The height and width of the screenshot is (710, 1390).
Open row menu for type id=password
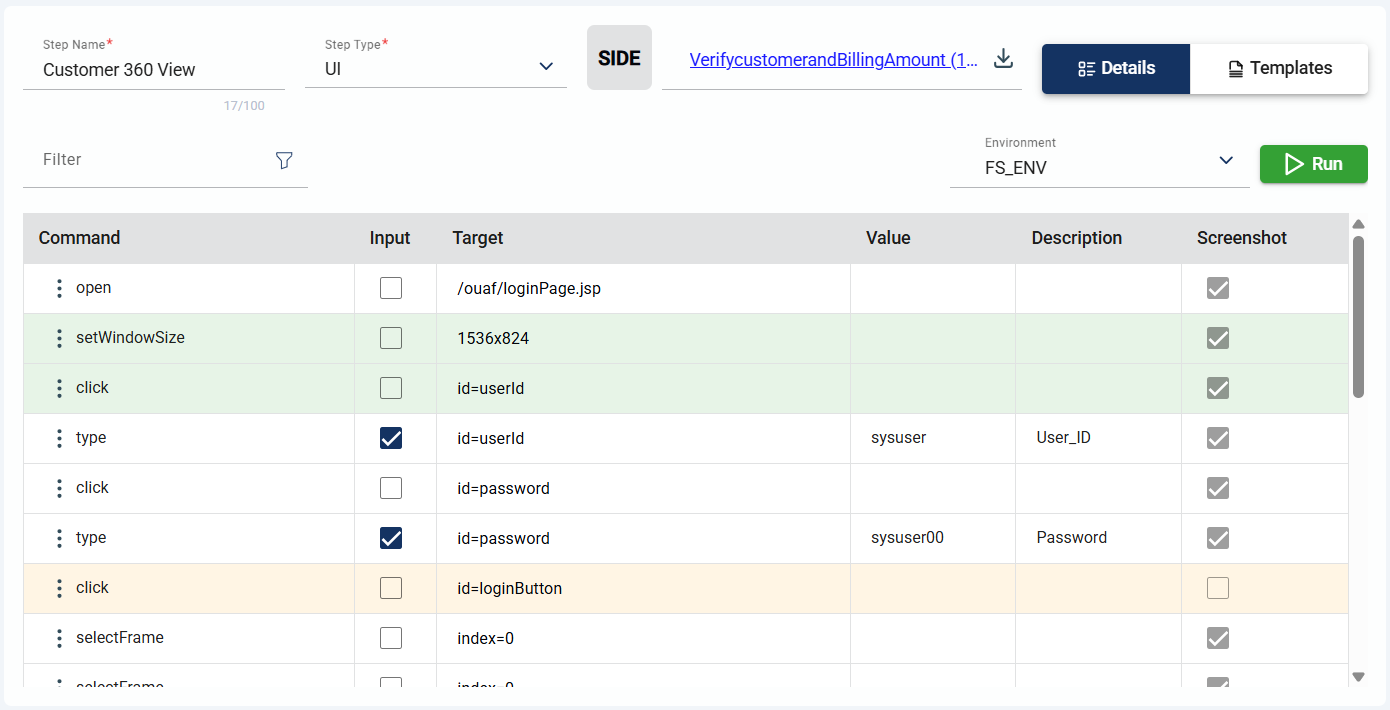coord(59,539)
